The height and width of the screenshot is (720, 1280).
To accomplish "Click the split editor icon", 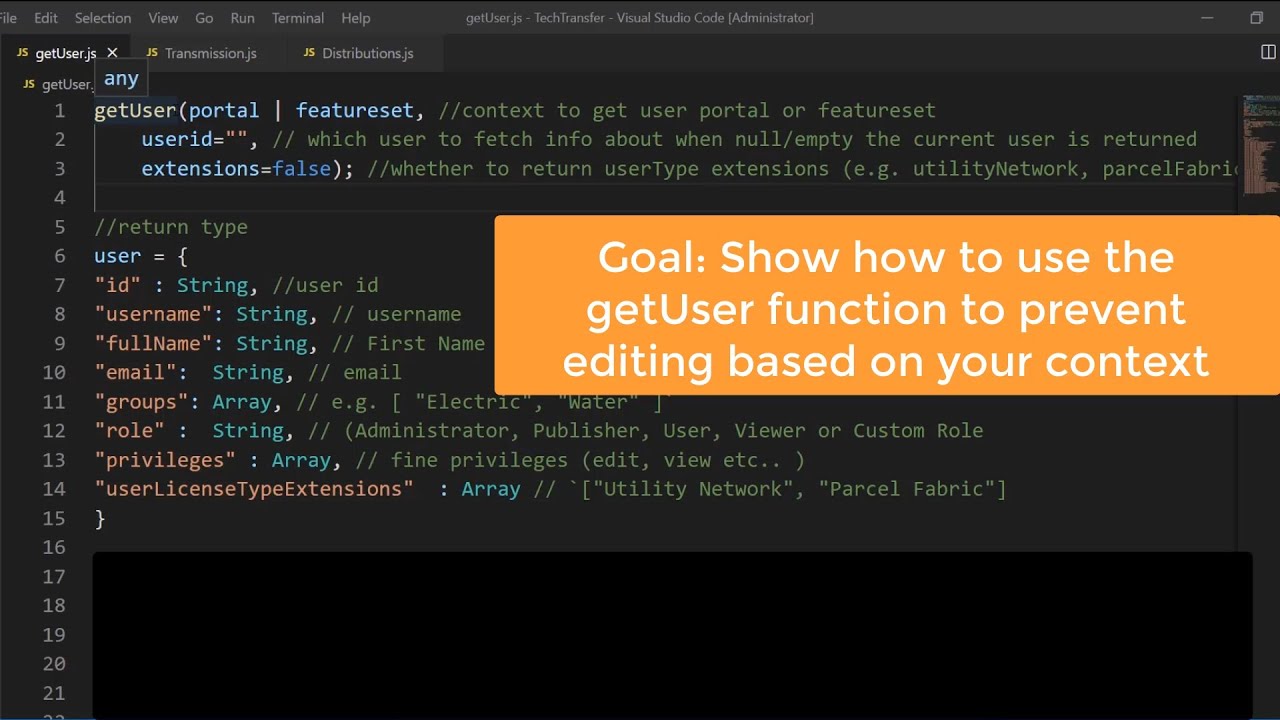I will point(1268,52).
